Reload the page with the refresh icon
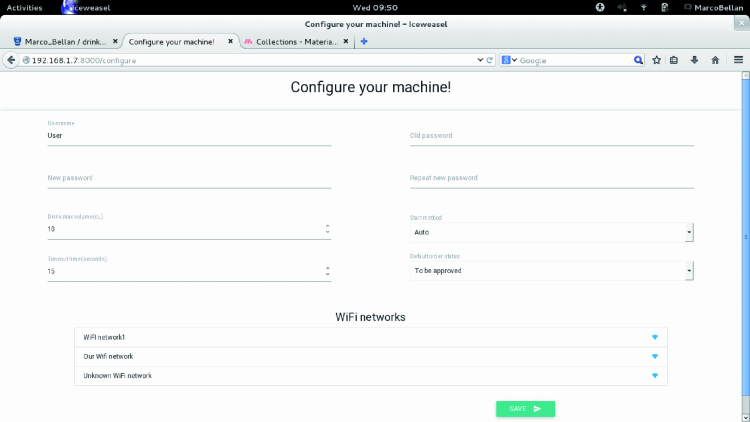Image resolution: width=750 pixels, height=422 pixels. pos(490,60)
